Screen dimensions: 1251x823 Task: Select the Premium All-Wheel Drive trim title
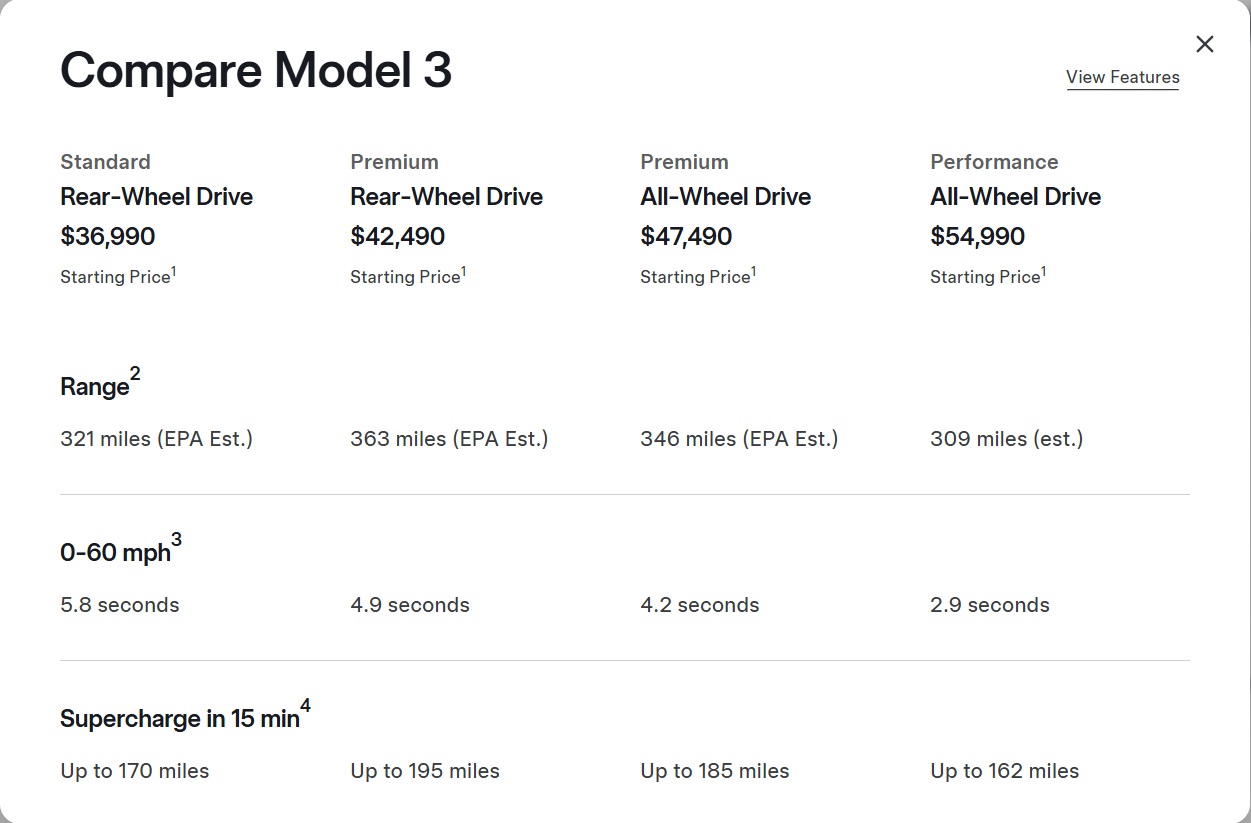tap(725, 196)
